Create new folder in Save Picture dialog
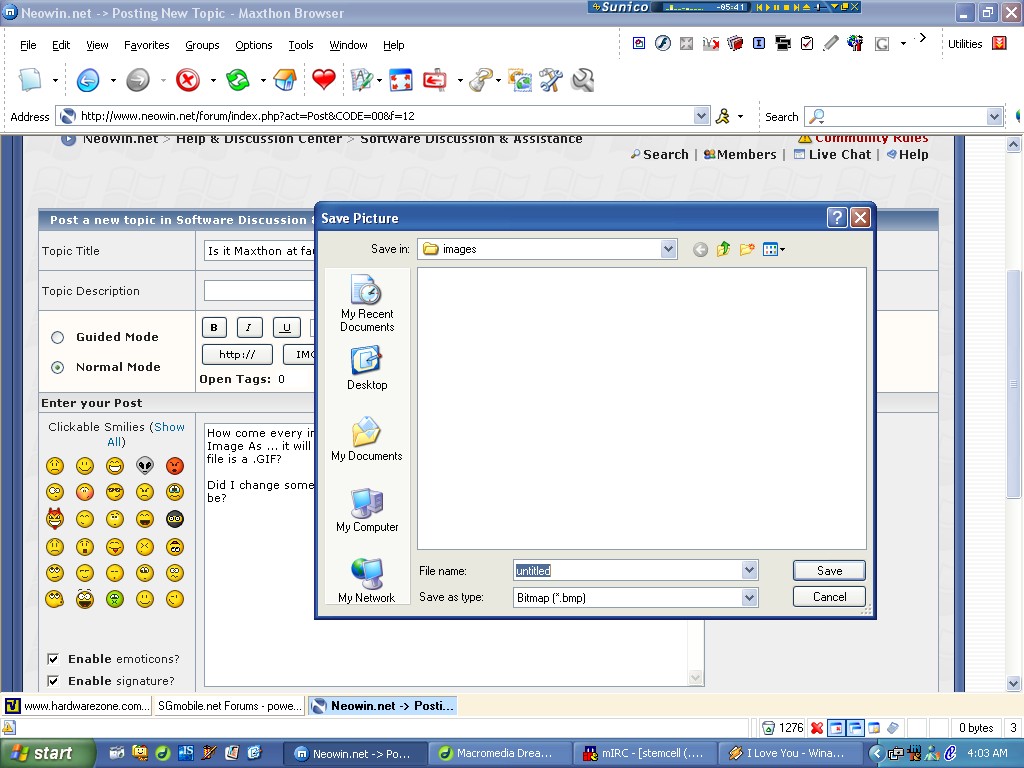This screenshot has width=1024, height=768. [746, 250]
